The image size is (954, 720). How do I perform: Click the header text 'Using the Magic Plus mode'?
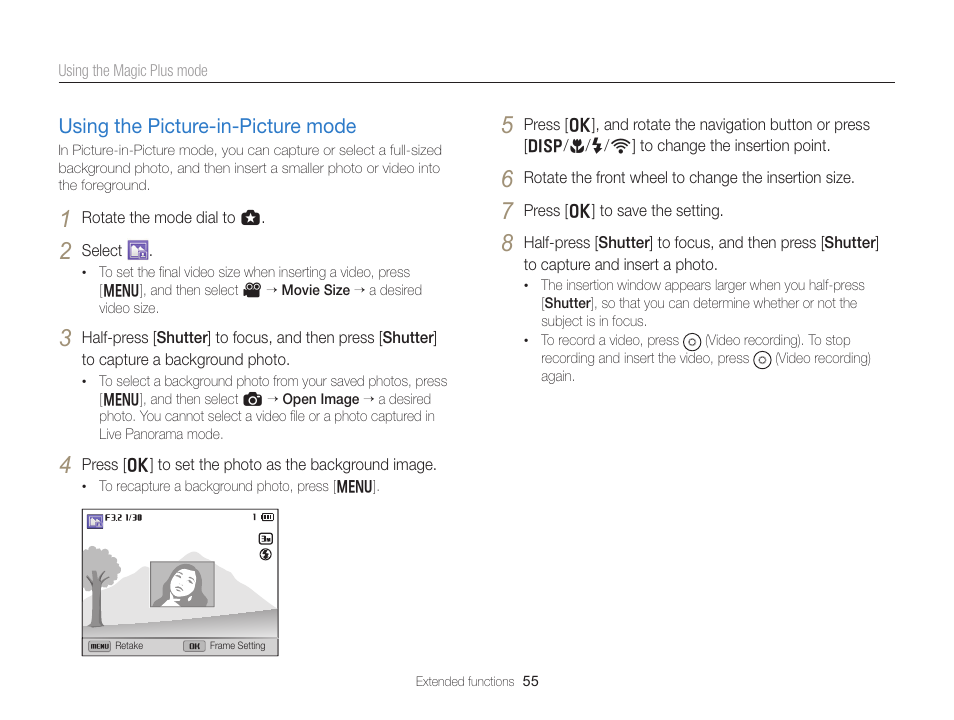point(133,71)
